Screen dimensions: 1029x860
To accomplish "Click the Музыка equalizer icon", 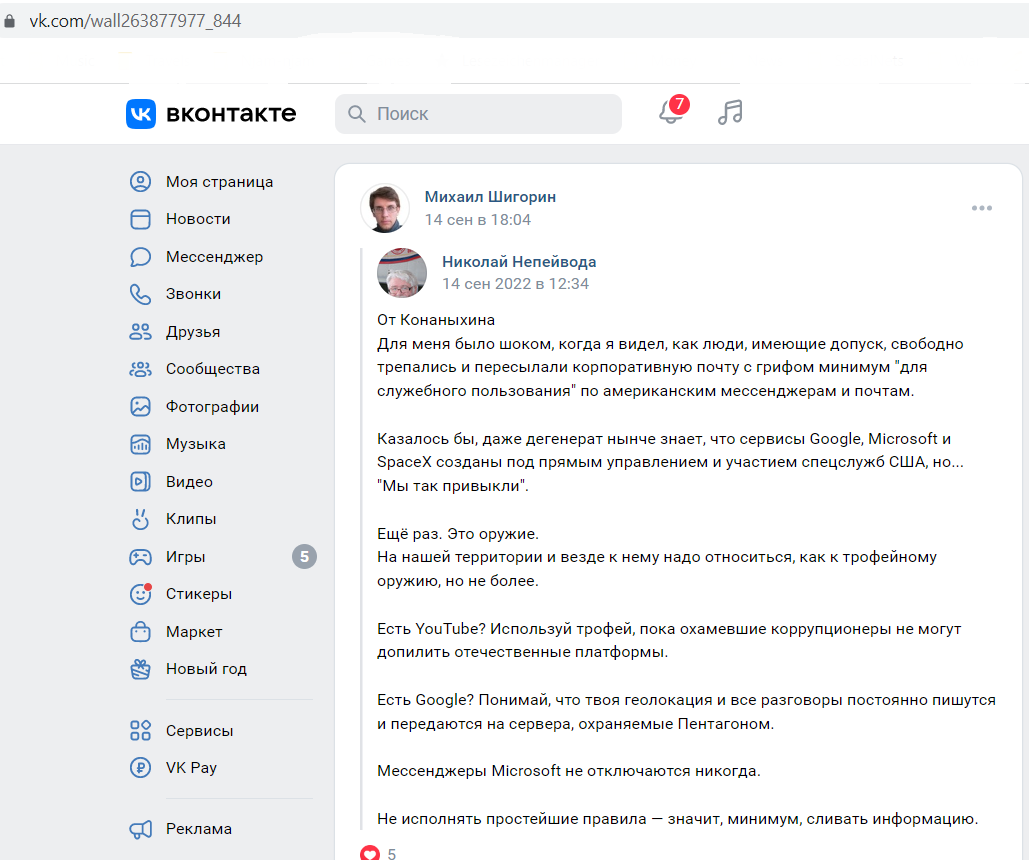I will (140, 444).
